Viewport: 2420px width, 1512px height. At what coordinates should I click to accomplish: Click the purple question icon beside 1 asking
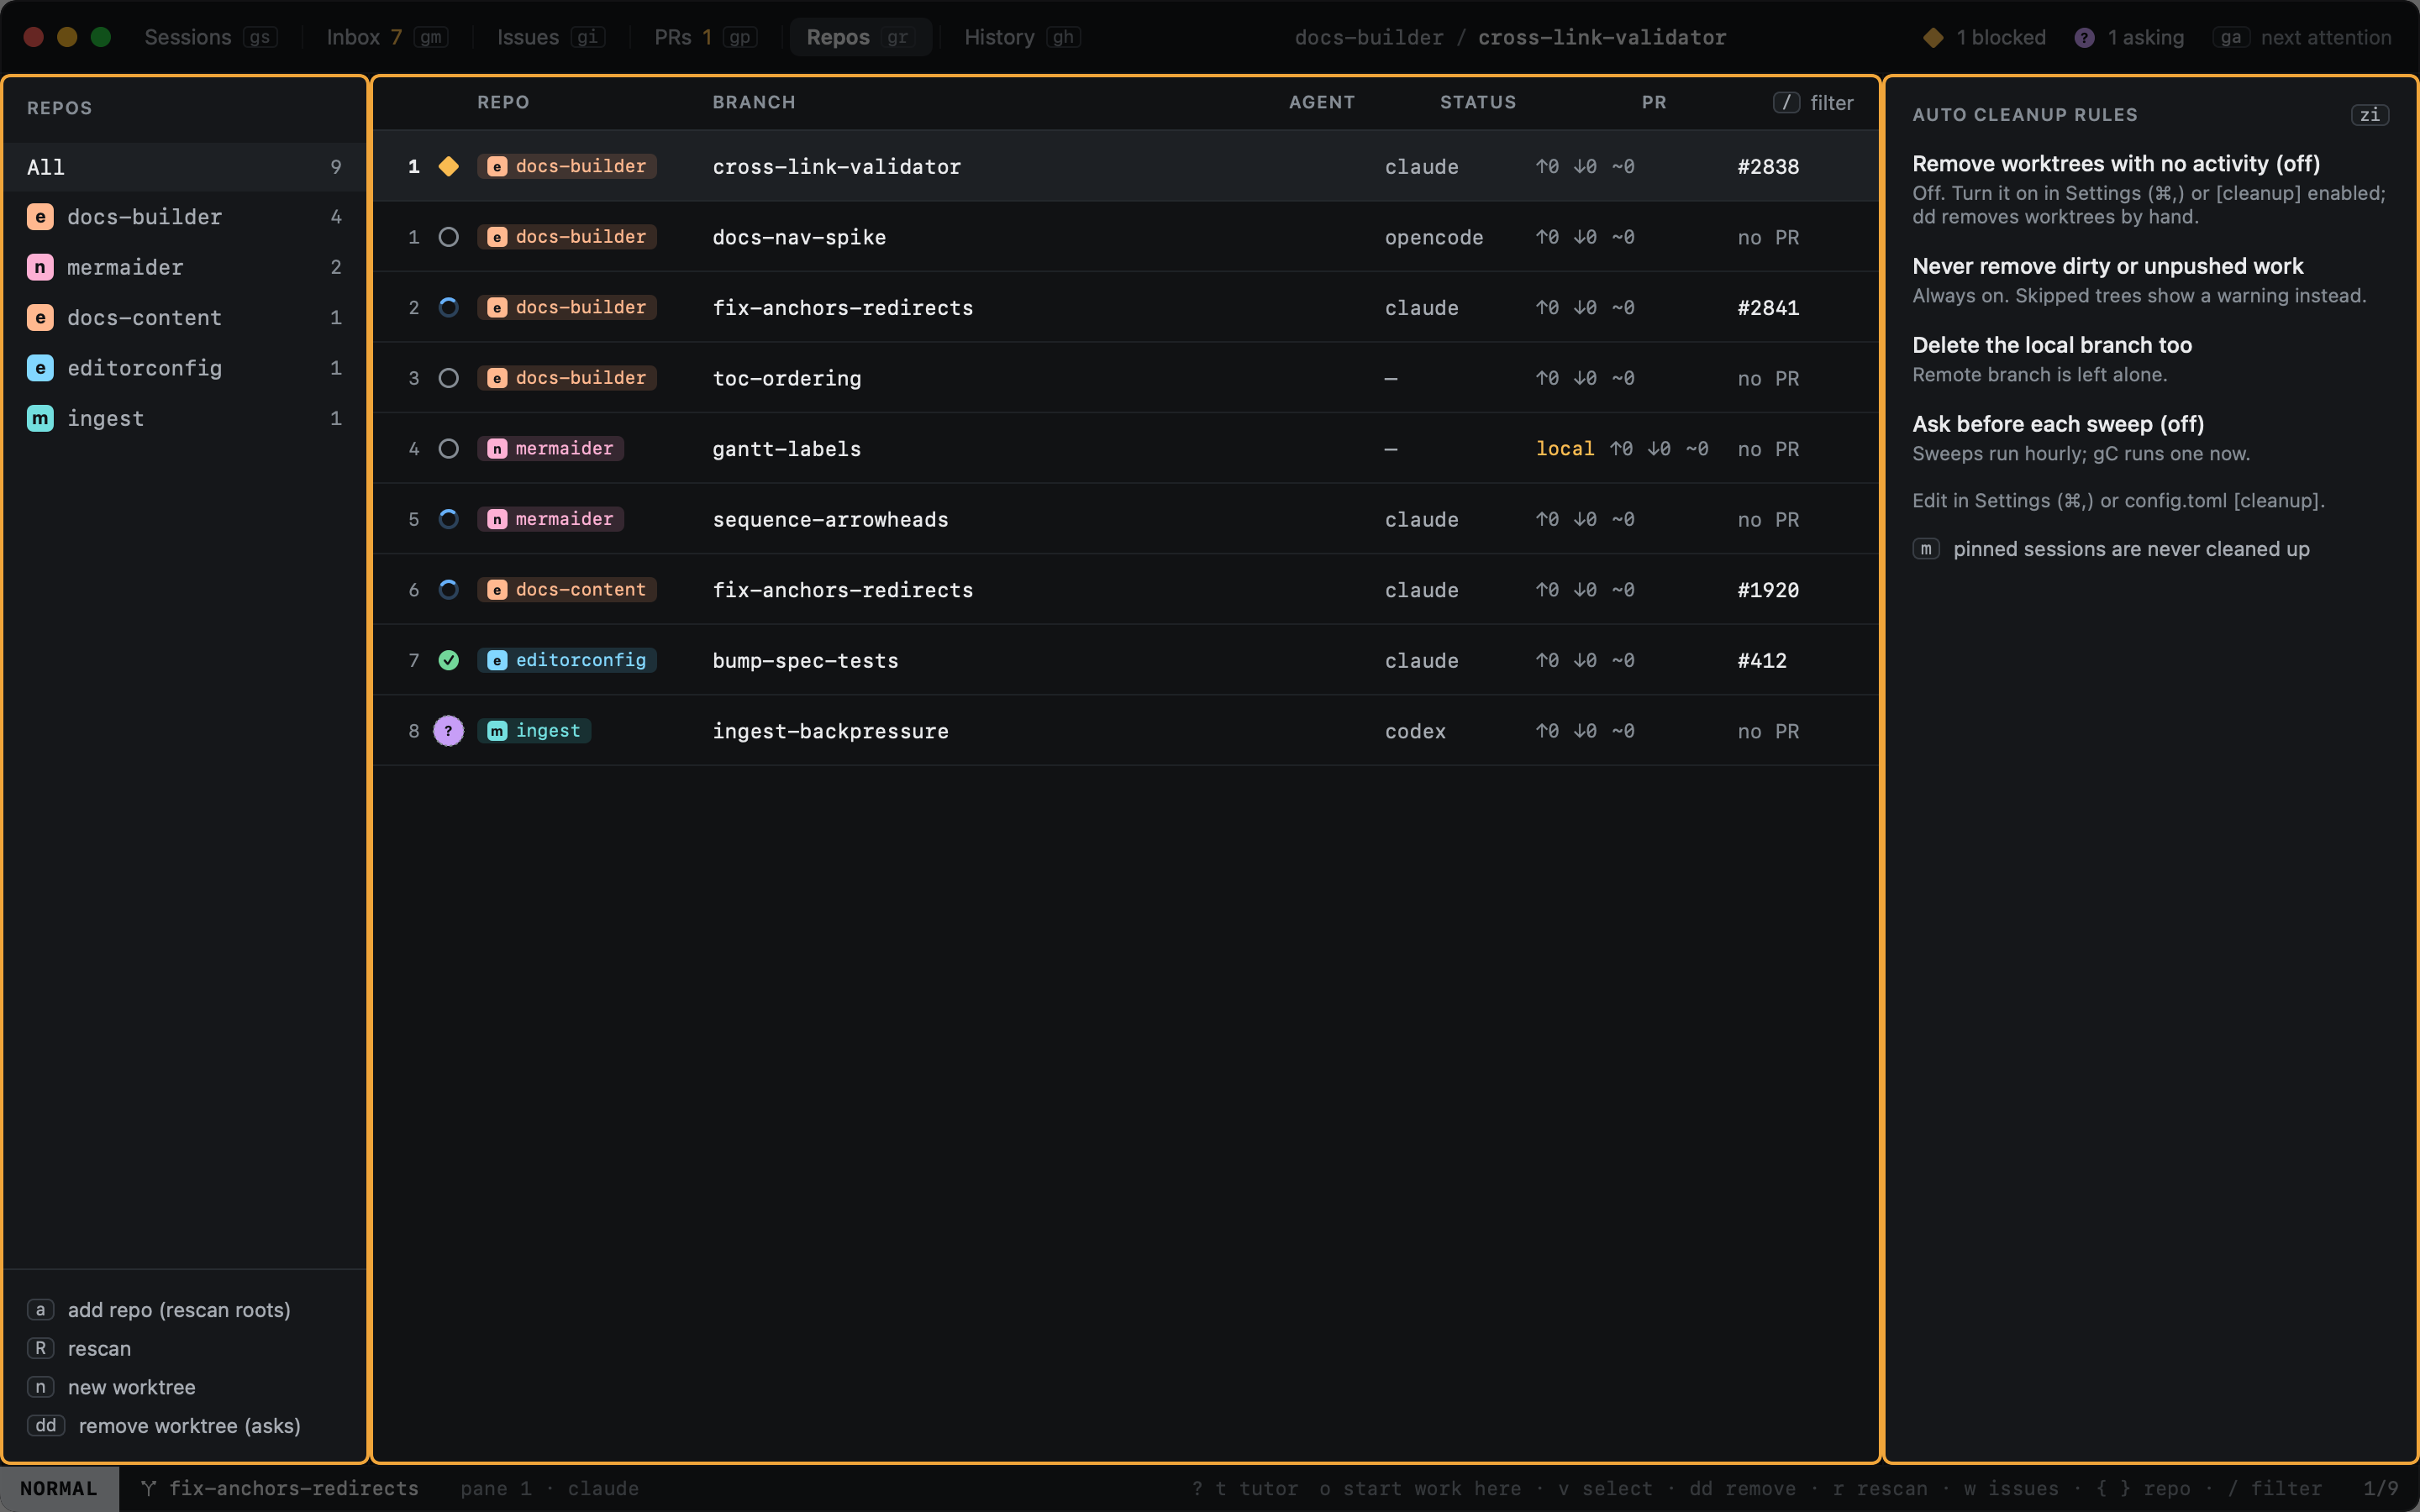tap(2084, 37)
